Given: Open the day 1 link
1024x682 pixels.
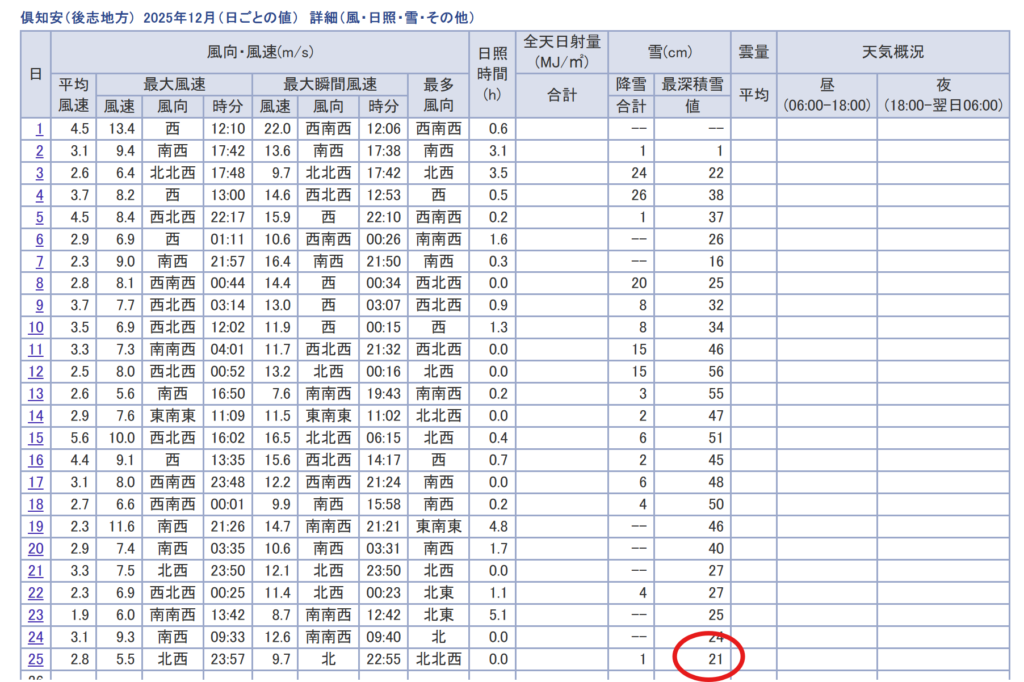Looking at the screenshot, I should 39,129.
